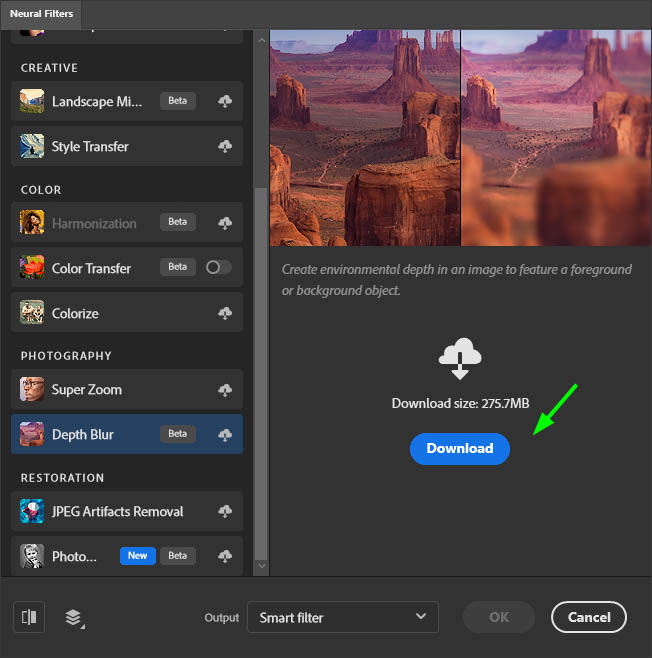652x658 pixels.
Task: Select the Landscape Mixer thumbnail
Action: click(32, 101)
